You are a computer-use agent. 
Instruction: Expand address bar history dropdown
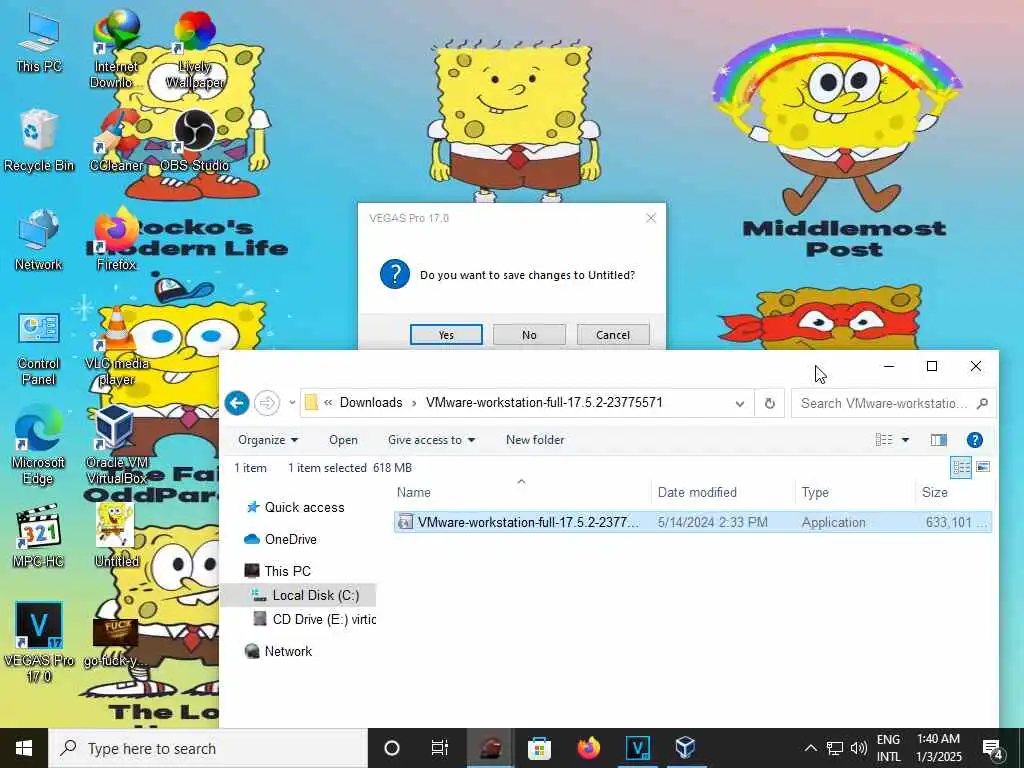(x=739, y=404)
